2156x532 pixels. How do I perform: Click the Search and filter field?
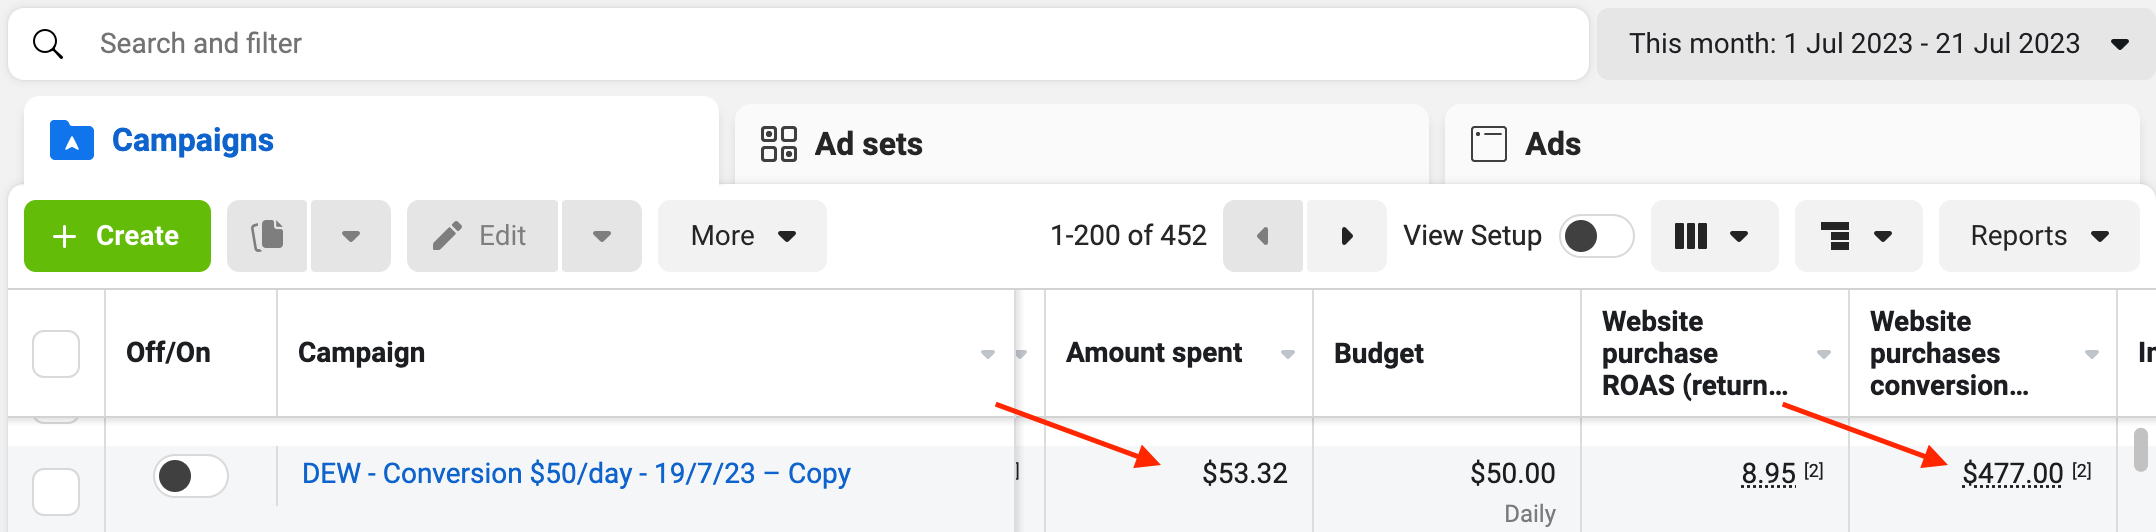click(798, 44)
